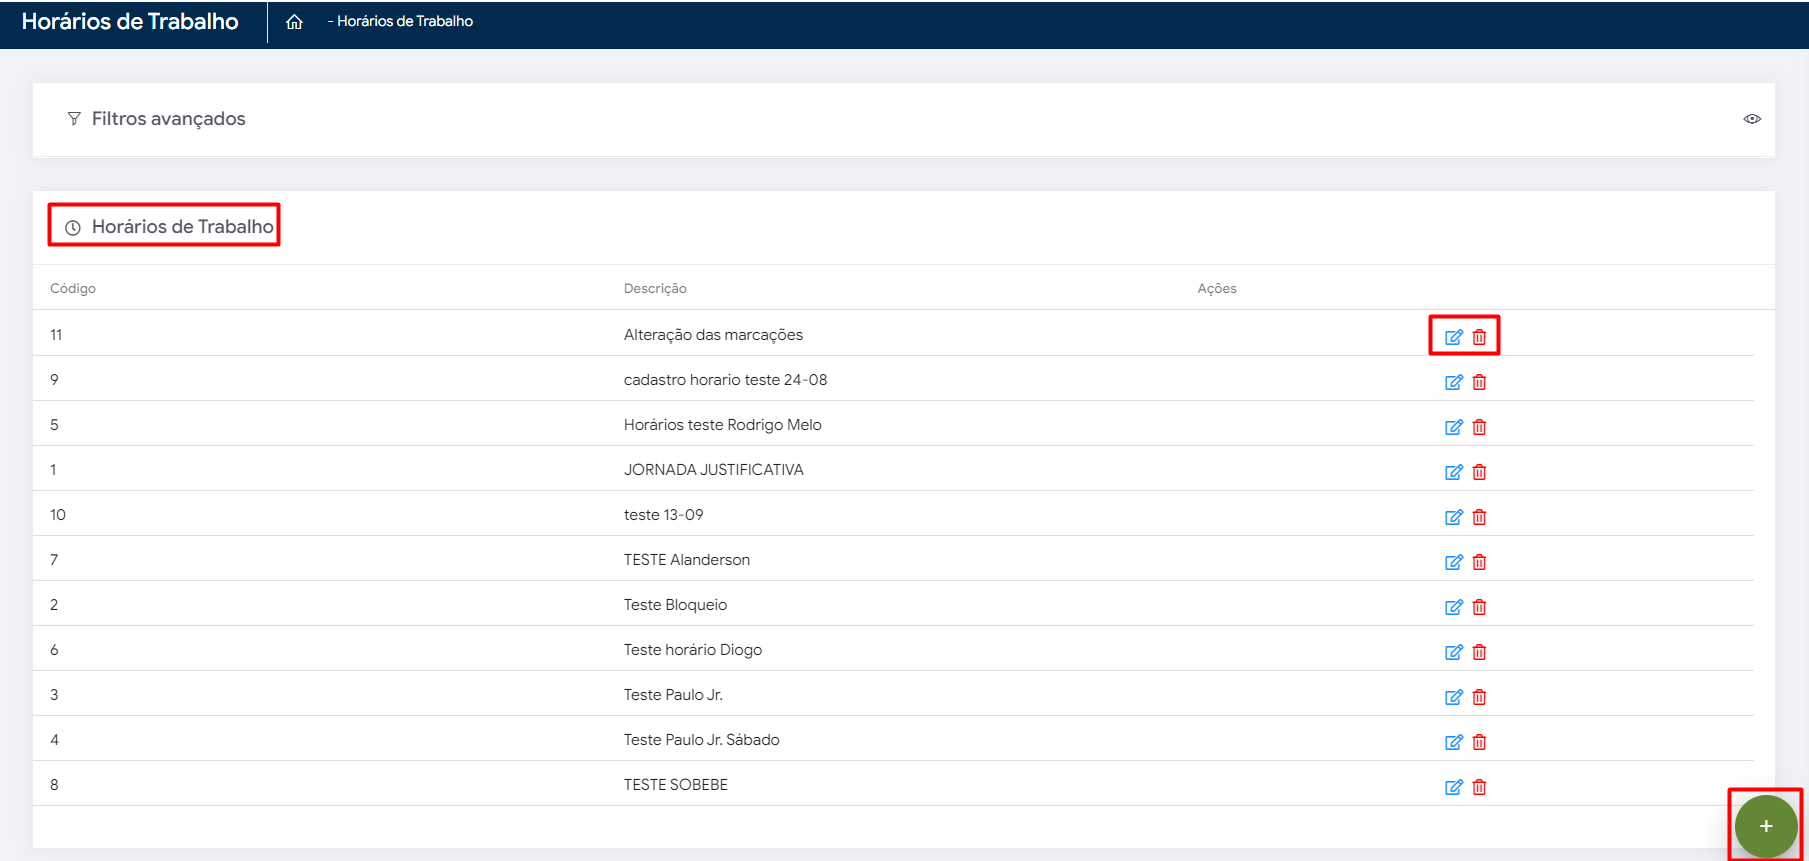Edit the 'JORNADA JUSTIFICATIVA' schedule
Image resolution: width=1809 pixels, height=861 pixels.
coord(1453,472)
